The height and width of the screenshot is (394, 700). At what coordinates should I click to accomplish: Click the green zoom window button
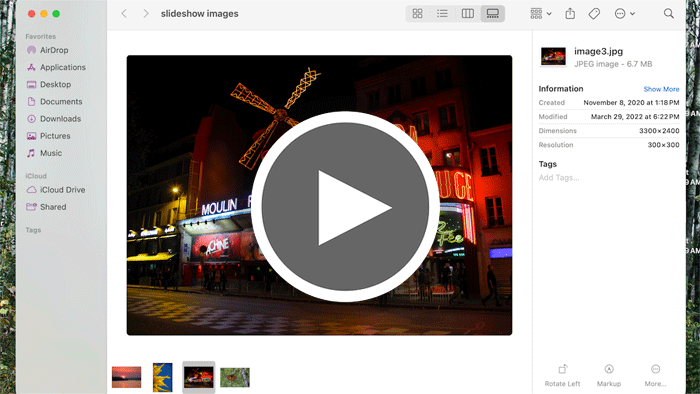coord(56,14)
